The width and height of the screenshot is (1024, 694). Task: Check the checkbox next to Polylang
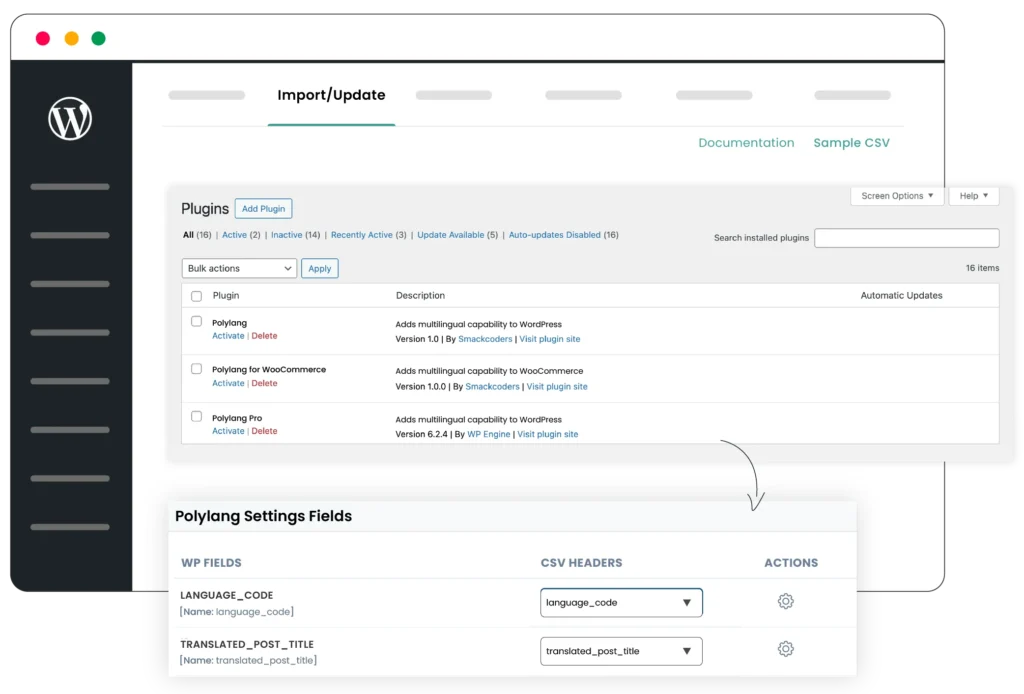(x=196, y=321)
